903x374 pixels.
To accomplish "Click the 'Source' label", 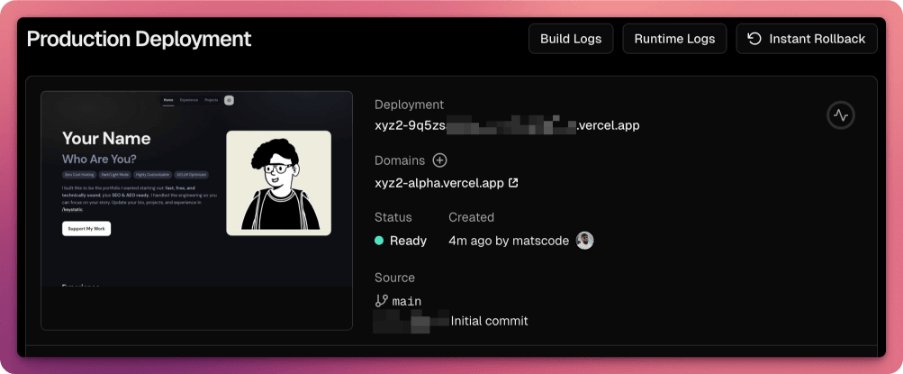I will pos(394,277).
